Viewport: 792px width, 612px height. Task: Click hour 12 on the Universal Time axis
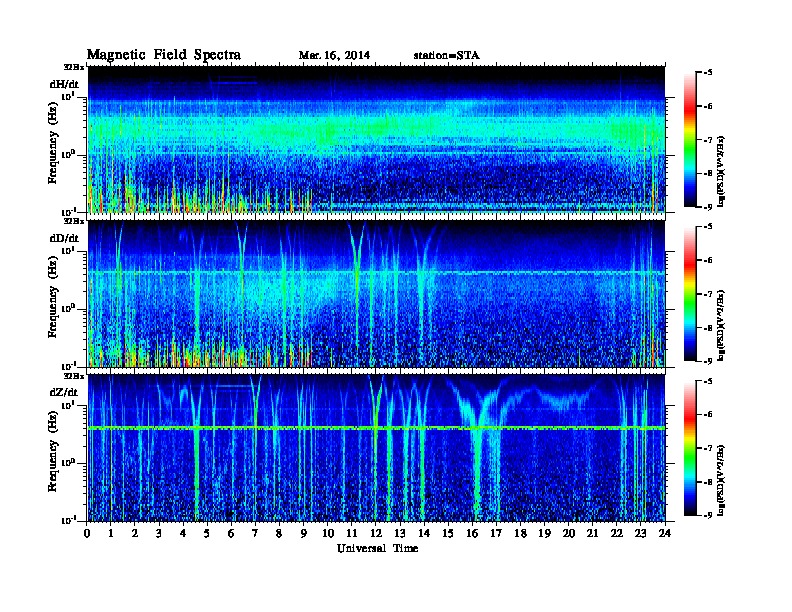pyautogui.click(x=376, y=533)
